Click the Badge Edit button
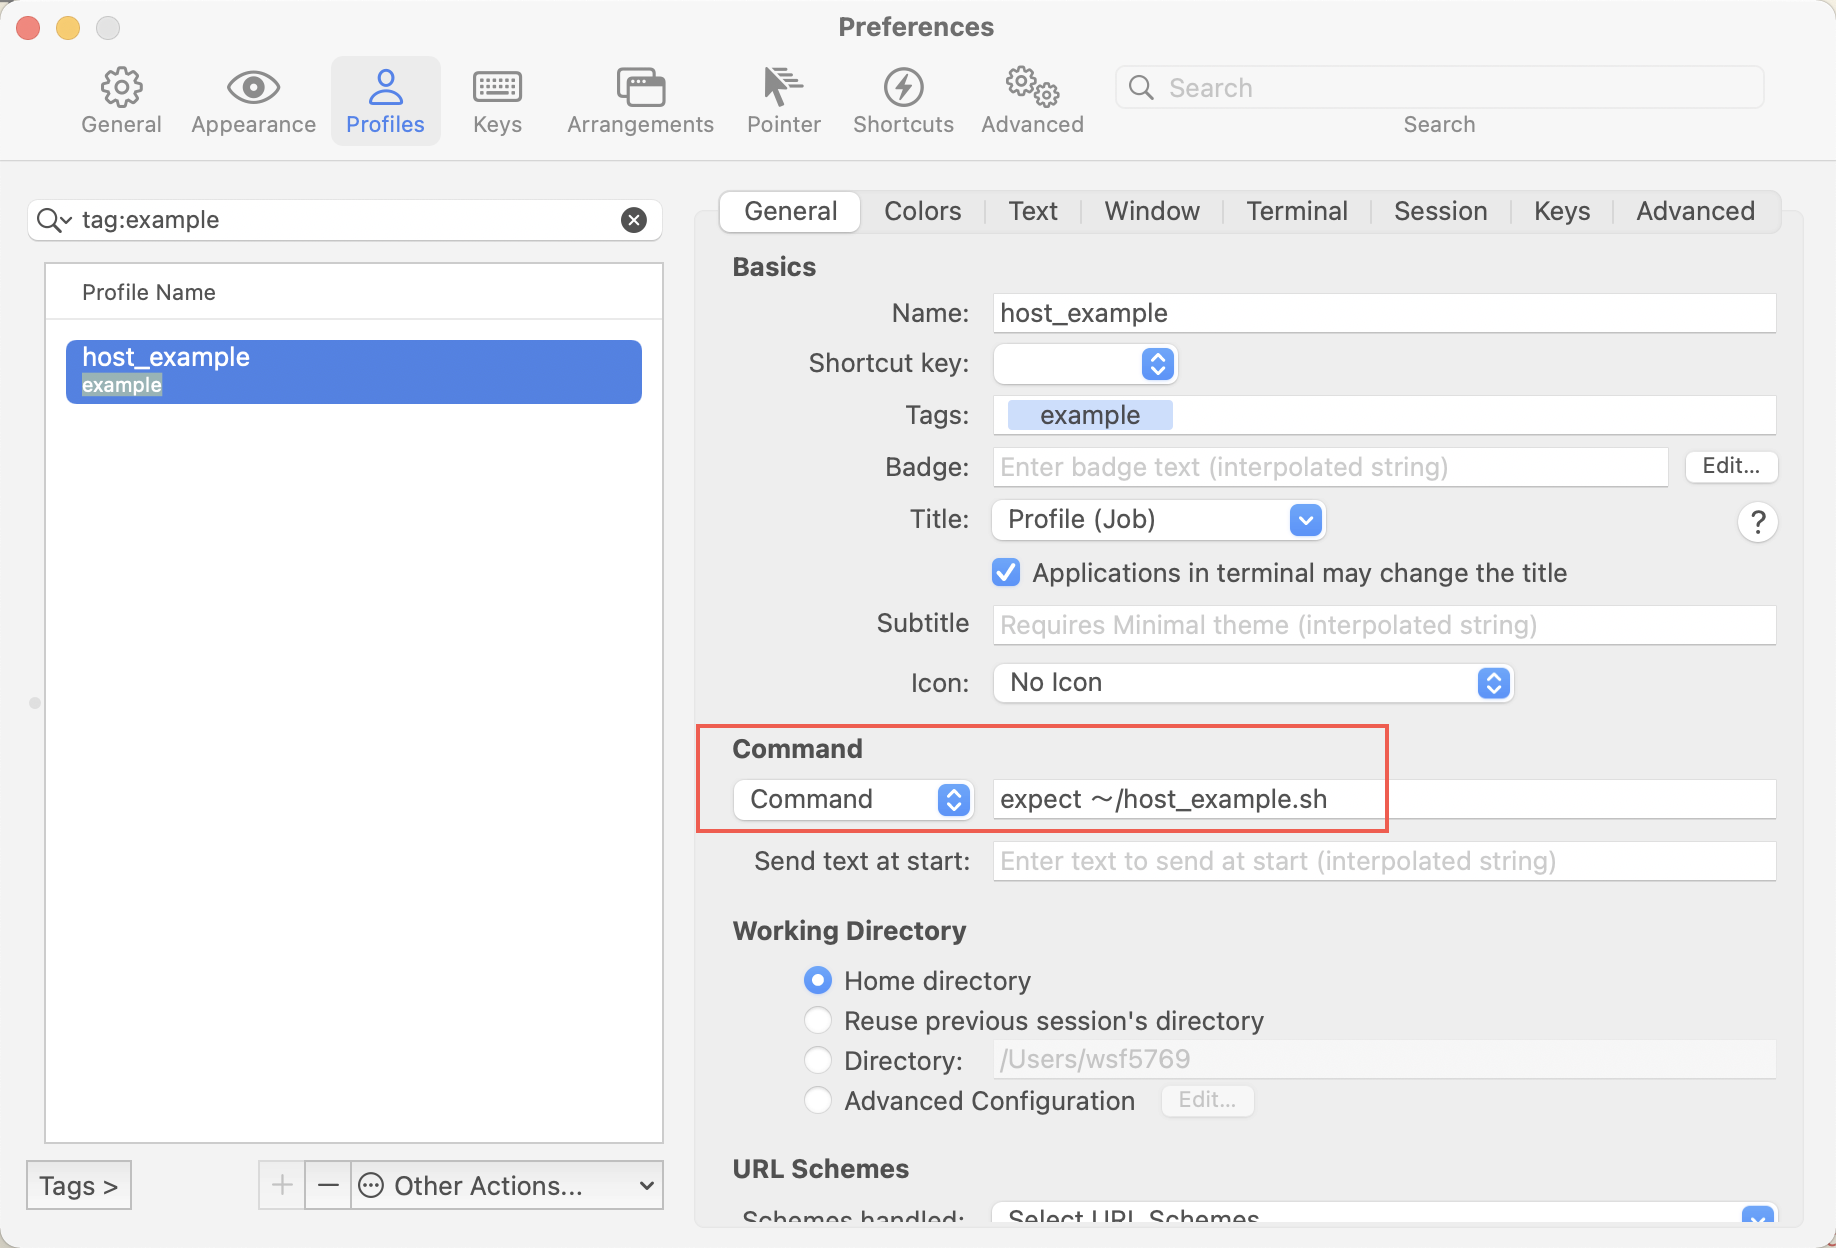 pos(1730,466)
